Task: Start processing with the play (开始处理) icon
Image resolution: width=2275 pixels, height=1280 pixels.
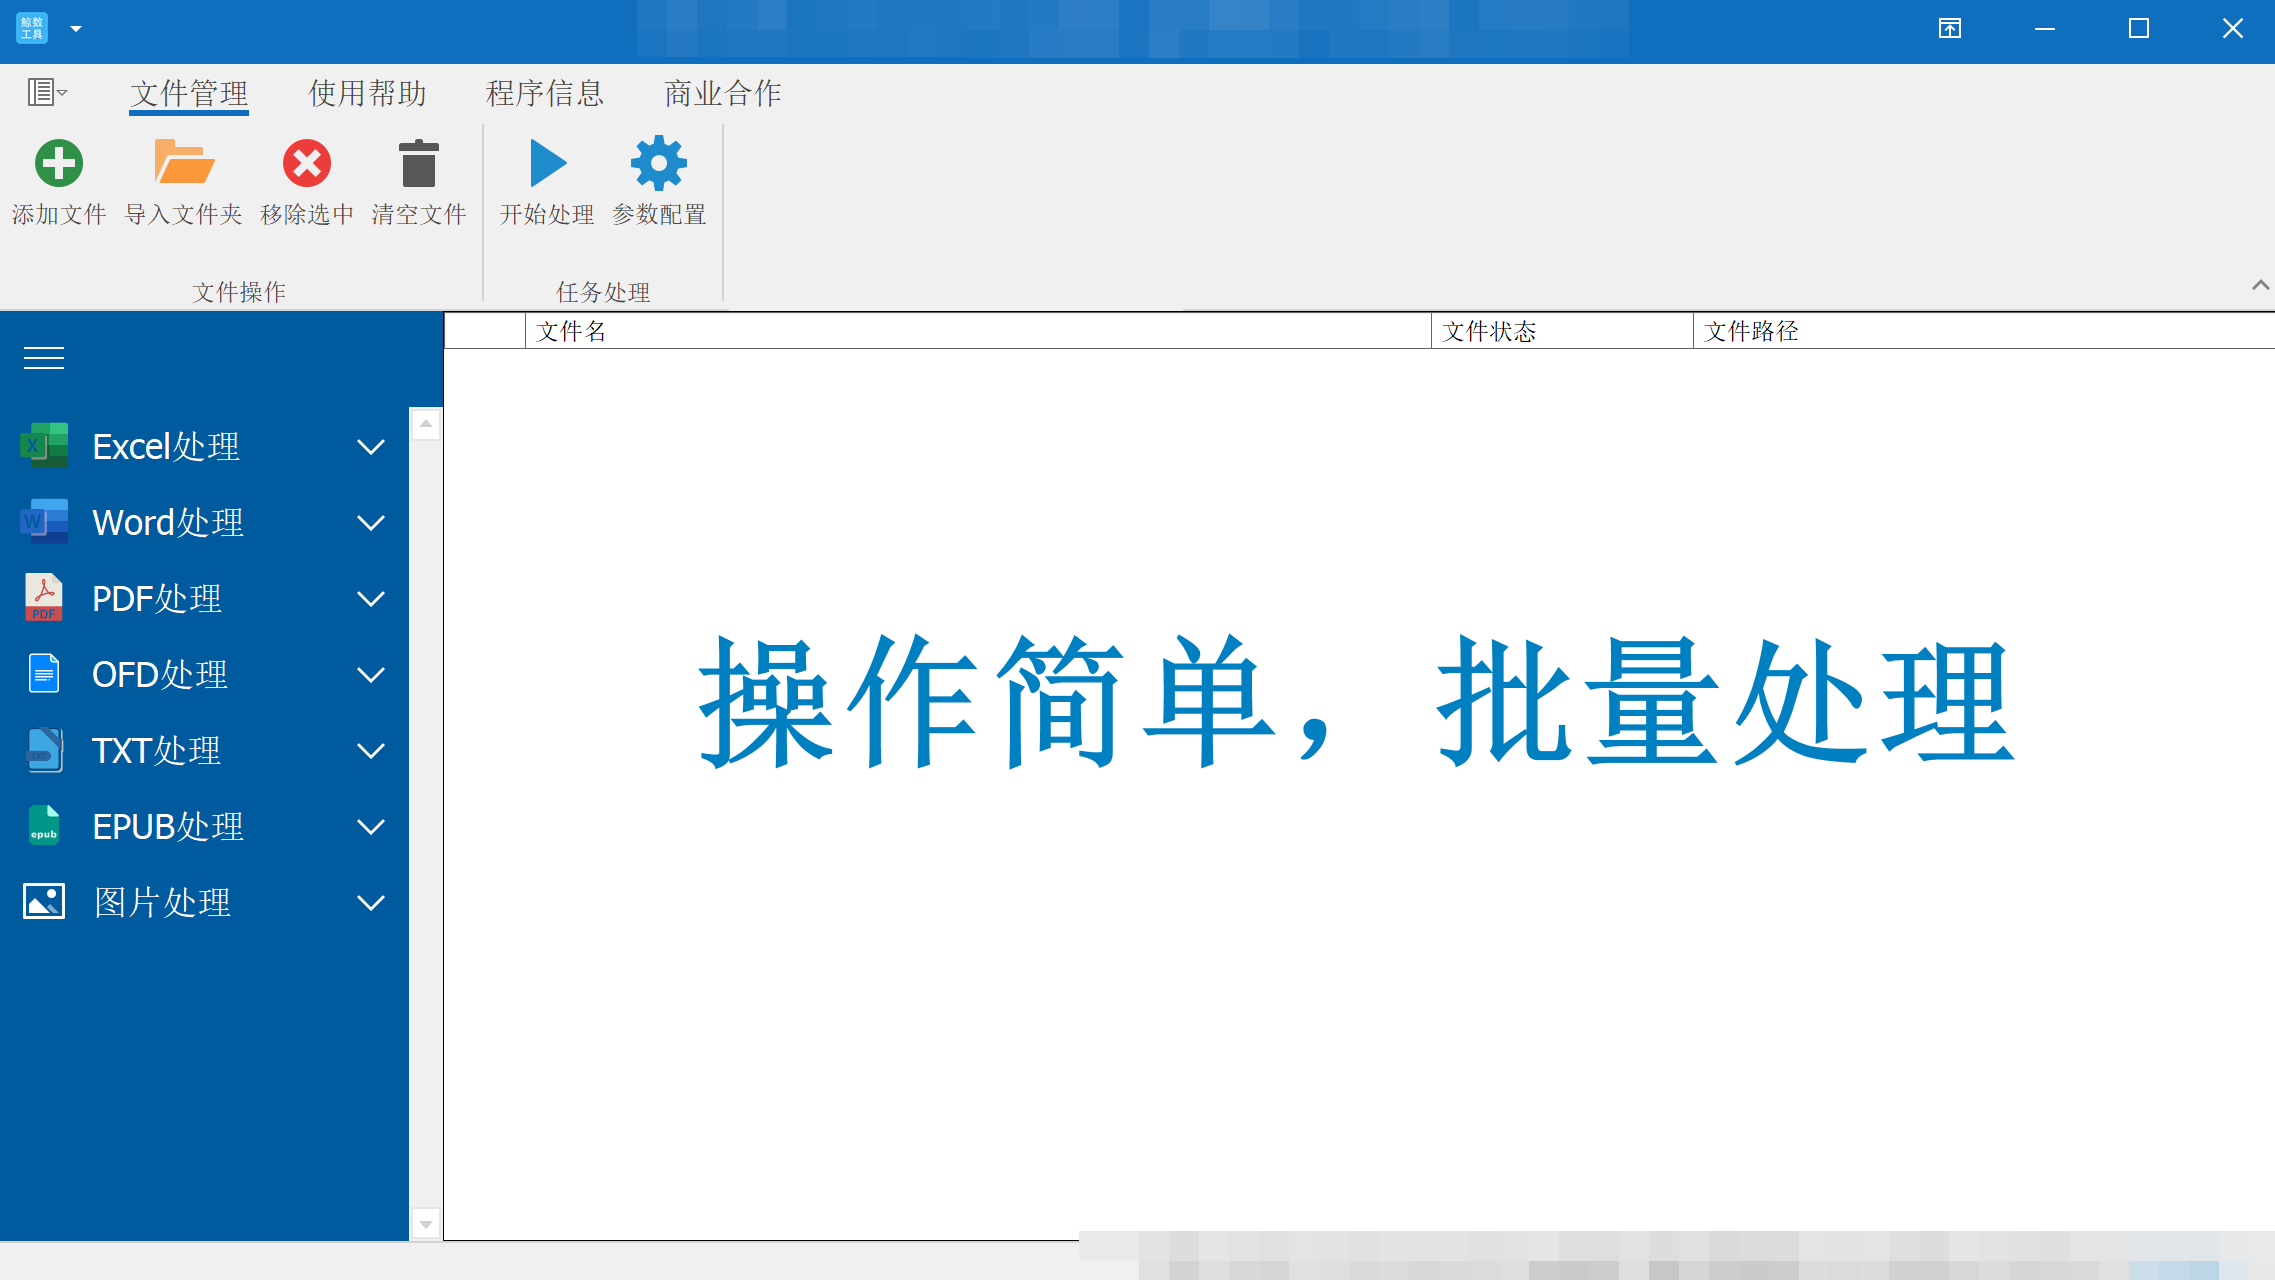Action: pos(548,163)
